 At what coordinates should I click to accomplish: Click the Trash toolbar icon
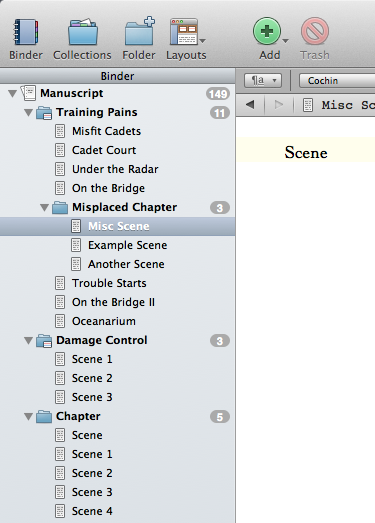point(315,31)
